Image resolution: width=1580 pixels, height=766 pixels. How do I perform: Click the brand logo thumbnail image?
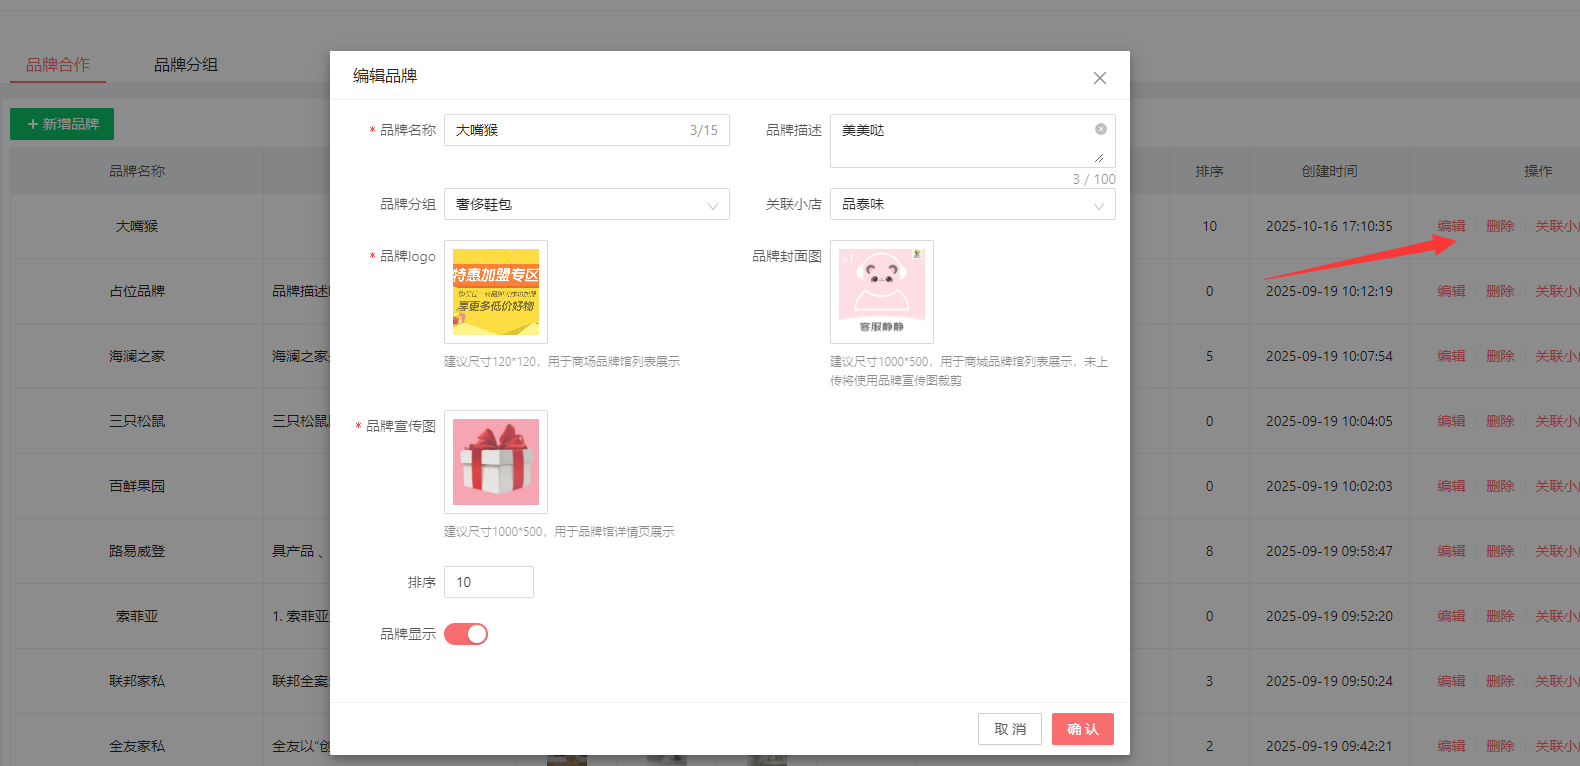496,292
